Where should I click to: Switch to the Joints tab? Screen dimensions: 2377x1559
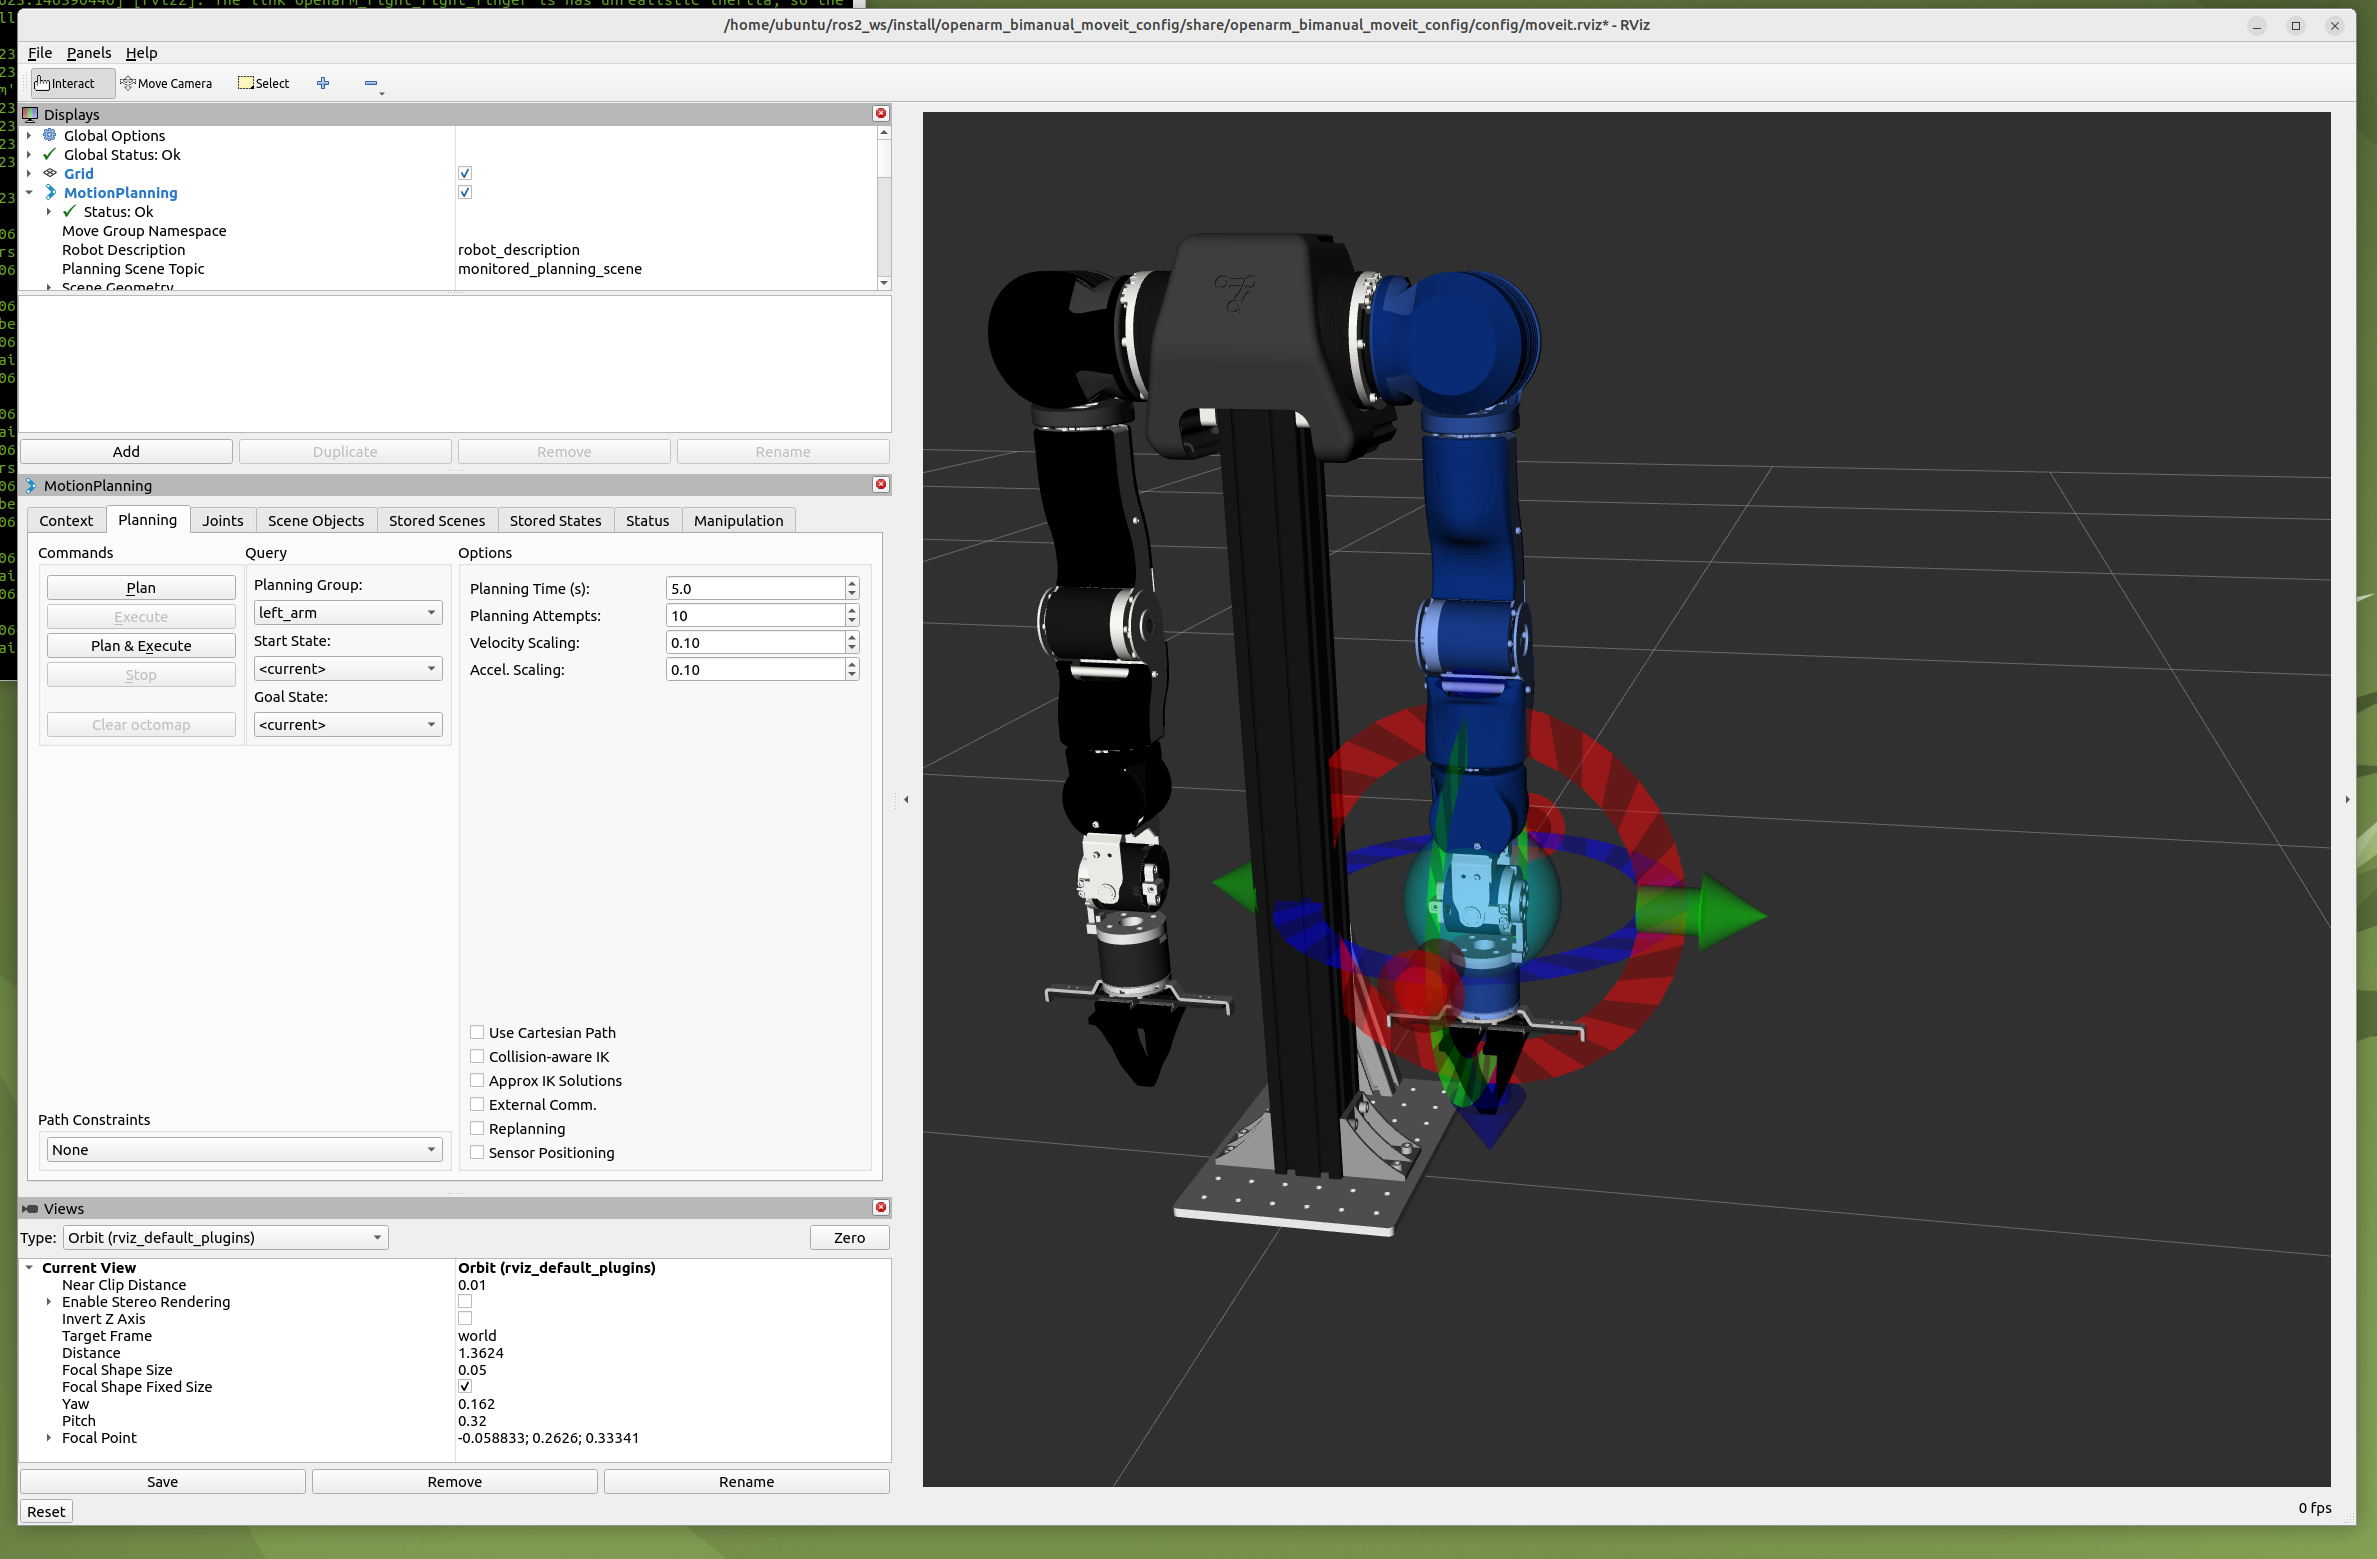[222, 521]
